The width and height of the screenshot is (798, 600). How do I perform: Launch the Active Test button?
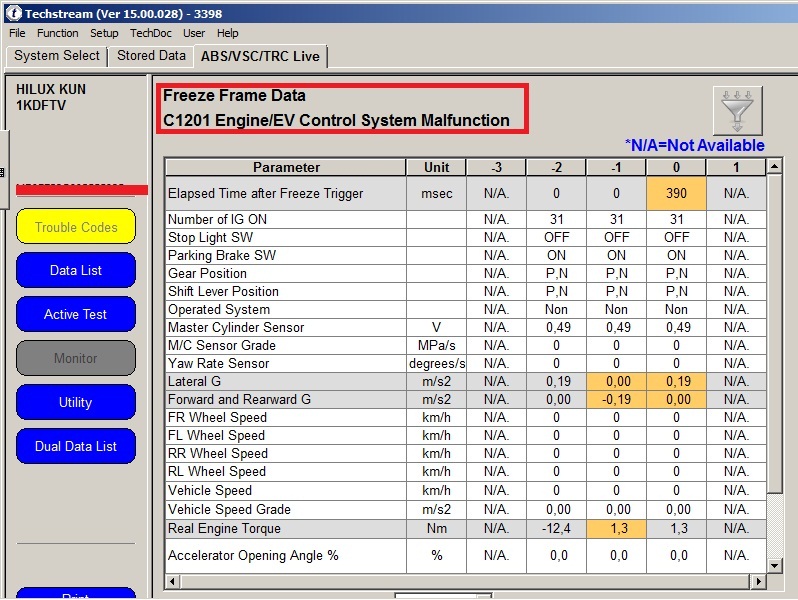(76, 314)
